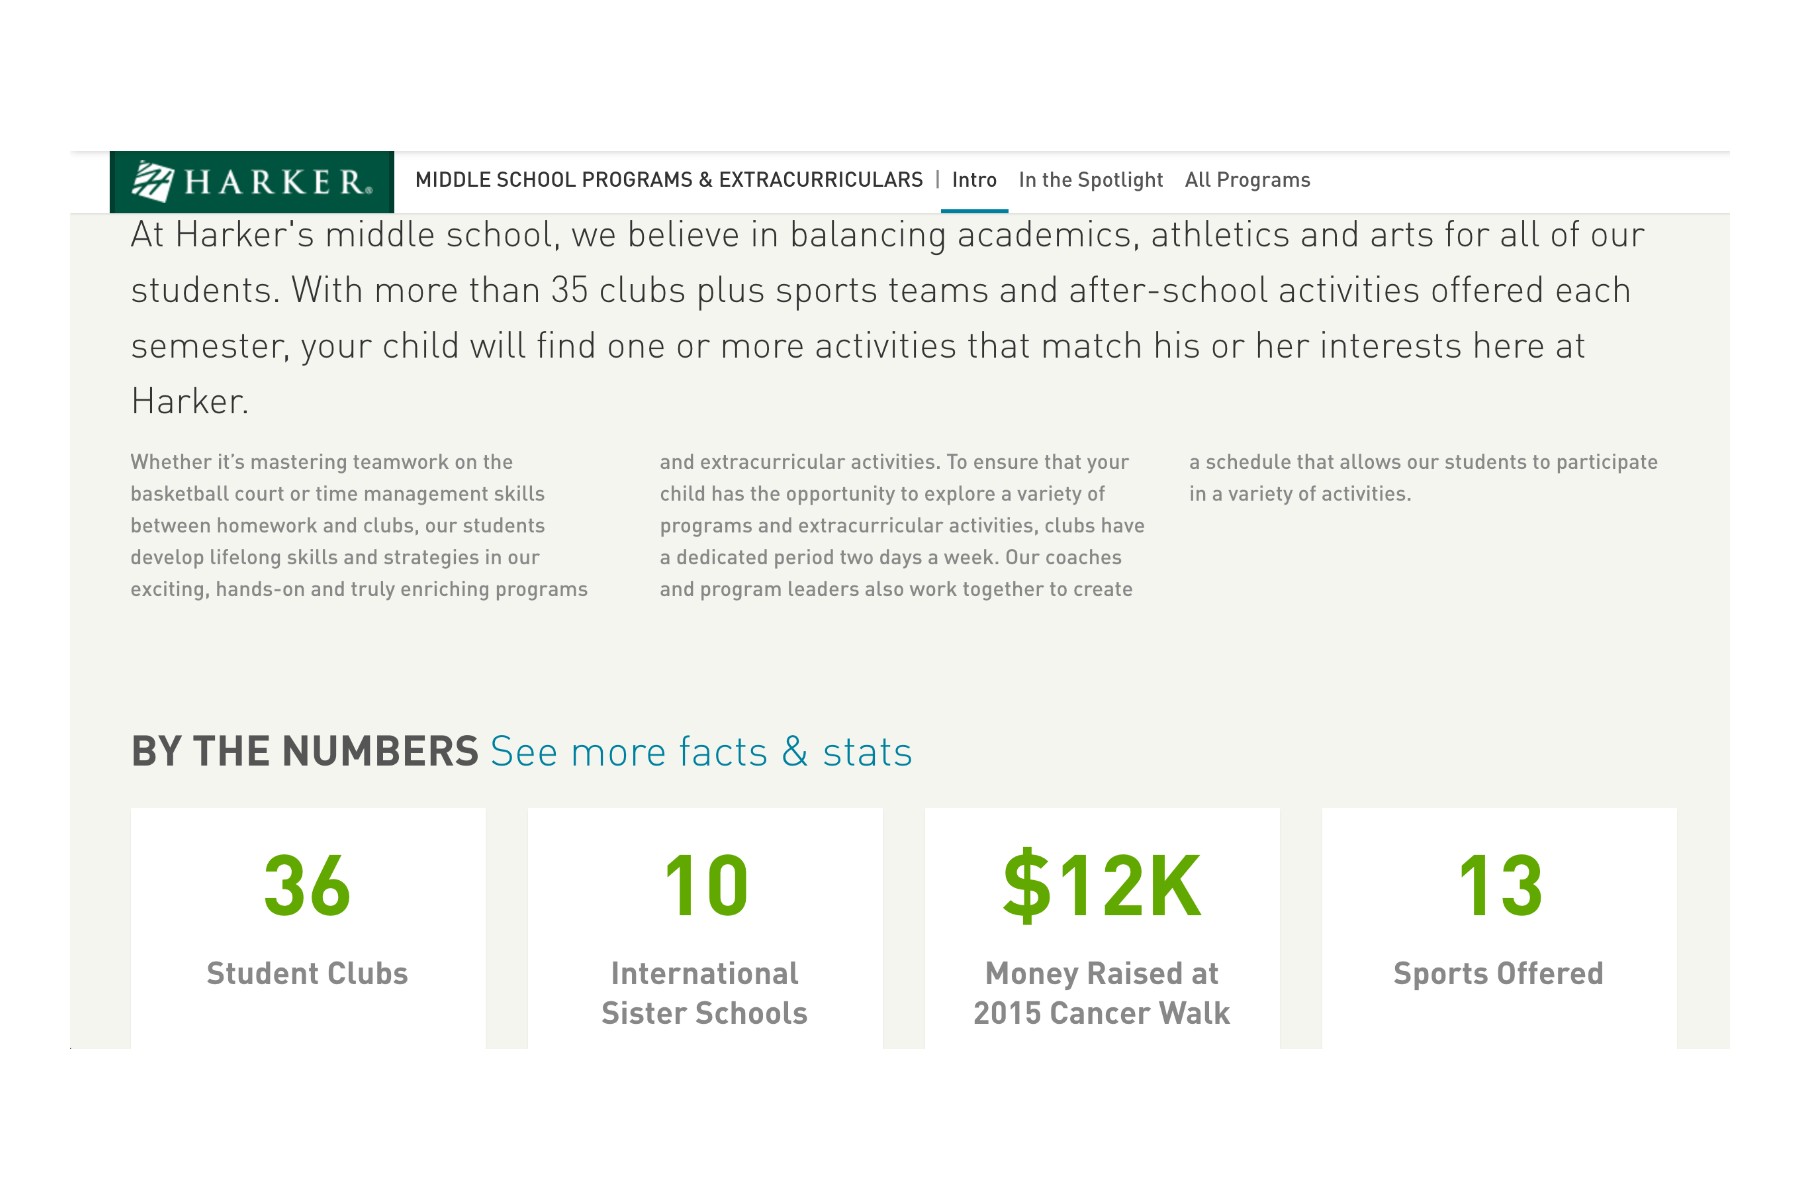Open See more facts & stats link
This screenshot has width=1800, height=1200.
(x=701, y=752)
